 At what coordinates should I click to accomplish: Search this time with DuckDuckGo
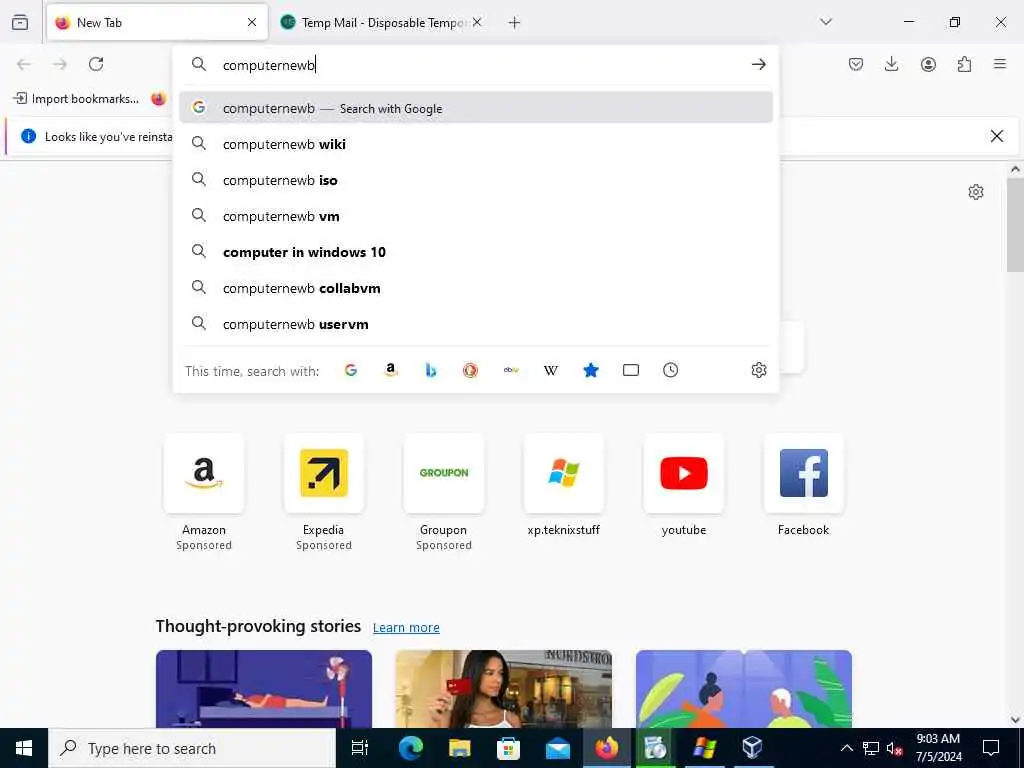(470, 370)
